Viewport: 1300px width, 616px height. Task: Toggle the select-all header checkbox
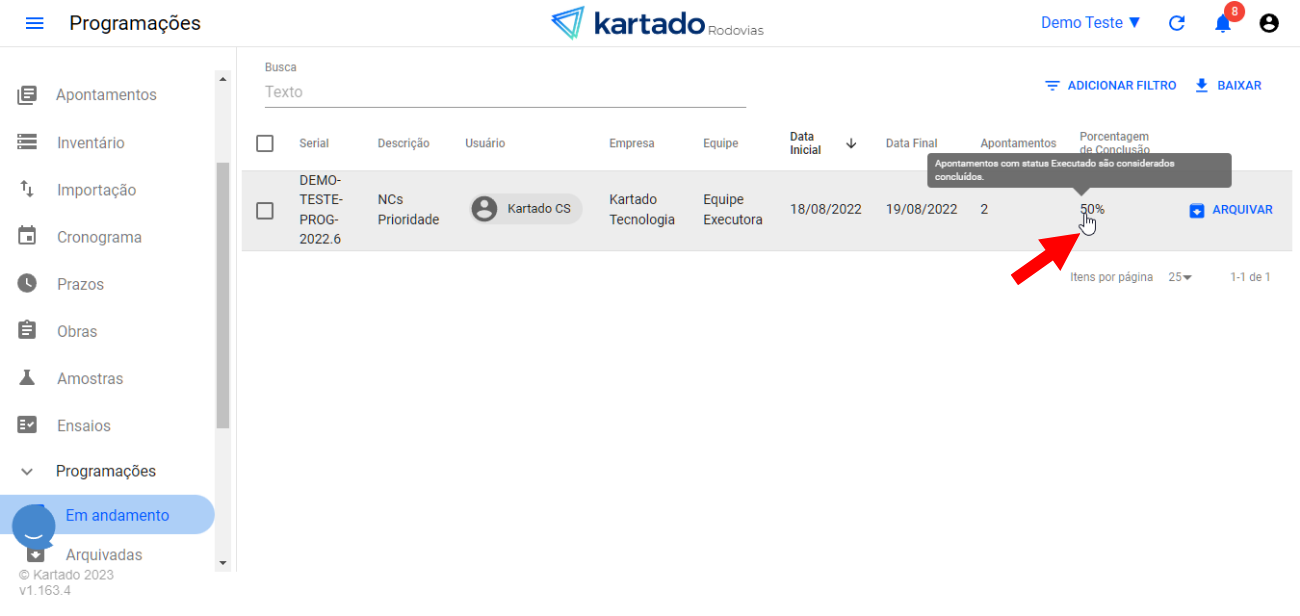coord(265,143)
